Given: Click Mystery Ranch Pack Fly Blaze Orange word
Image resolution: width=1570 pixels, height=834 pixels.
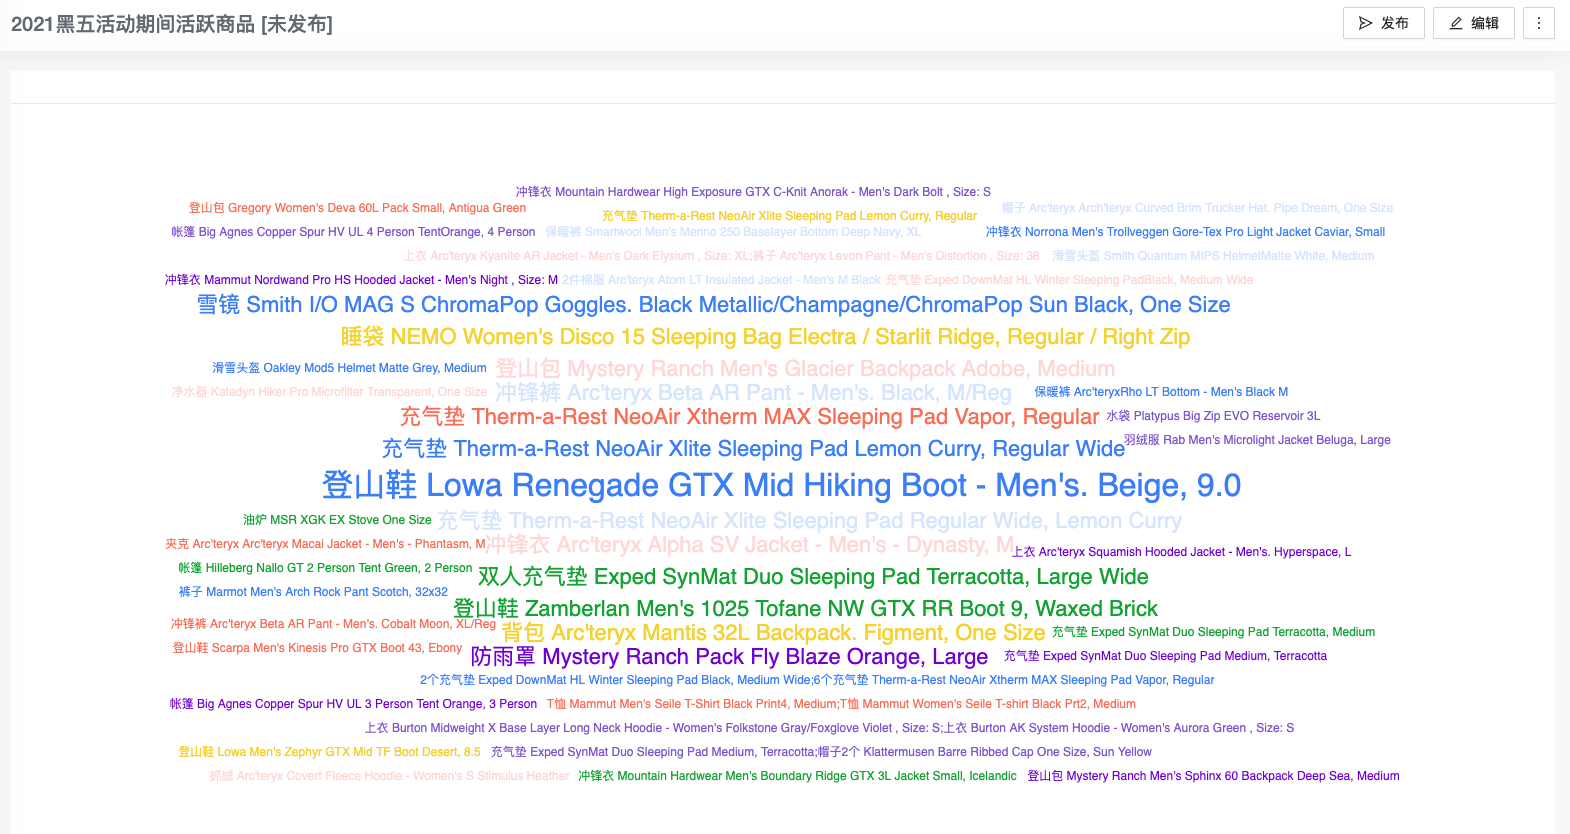Looking at the screenshot, I should [x=729, y=657].
